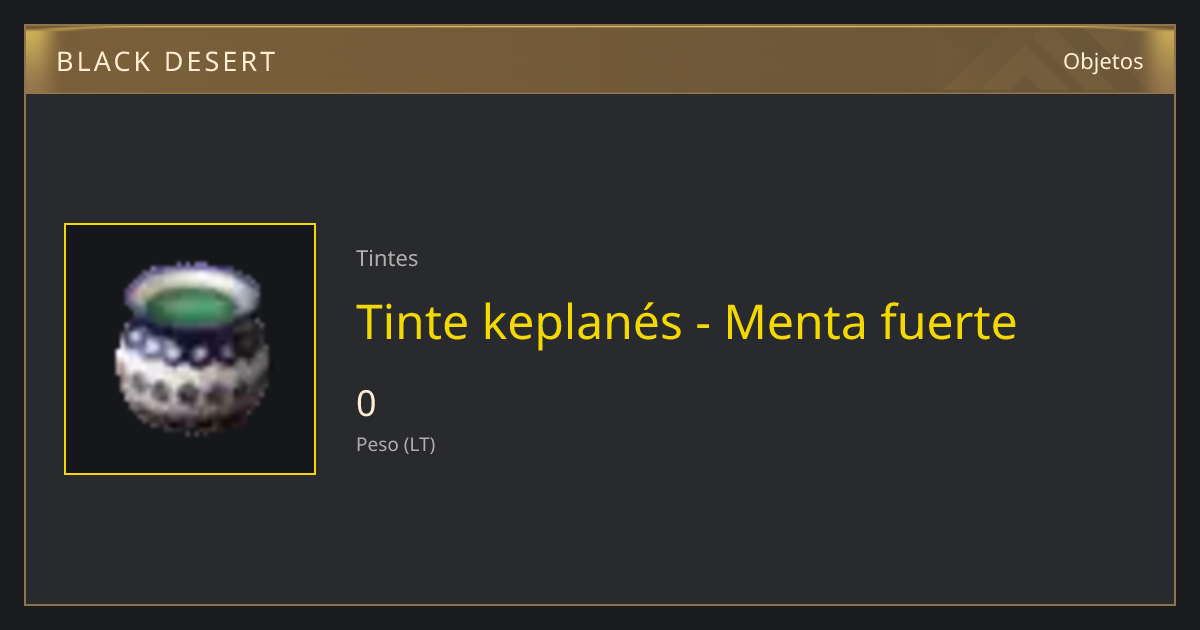Viewport: 1200px width, 630px height.
Task: Select the Tintes category label
Action: tap(387, 258)
